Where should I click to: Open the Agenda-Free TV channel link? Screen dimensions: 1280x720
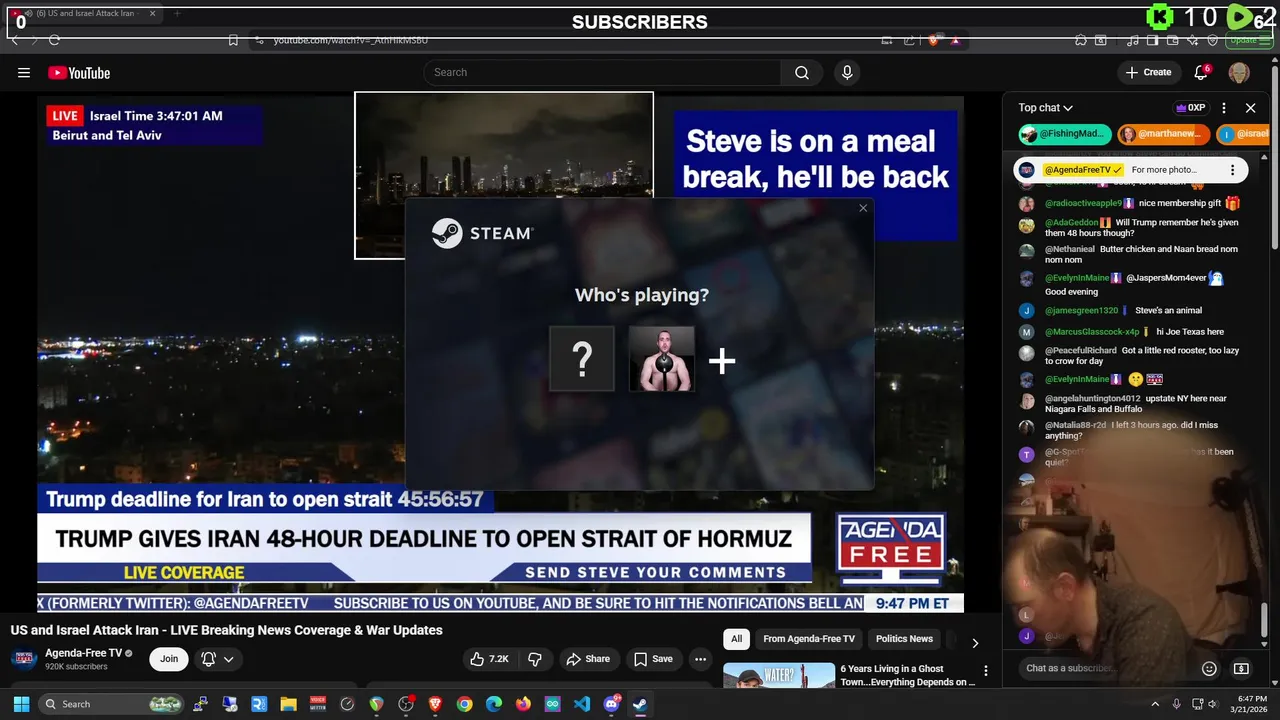coord(83,653)
